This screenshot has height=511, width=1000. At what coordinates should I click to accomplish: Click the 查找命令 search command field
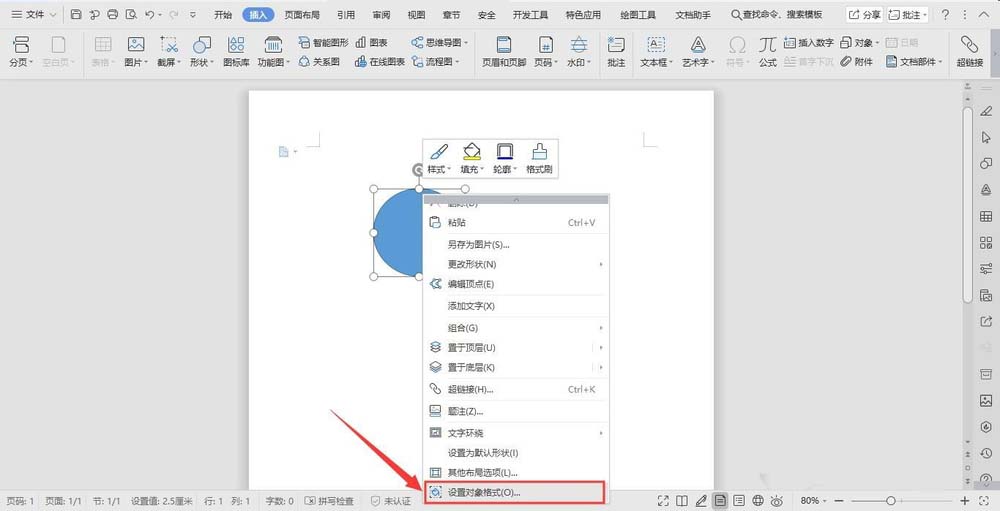(777, 14)
